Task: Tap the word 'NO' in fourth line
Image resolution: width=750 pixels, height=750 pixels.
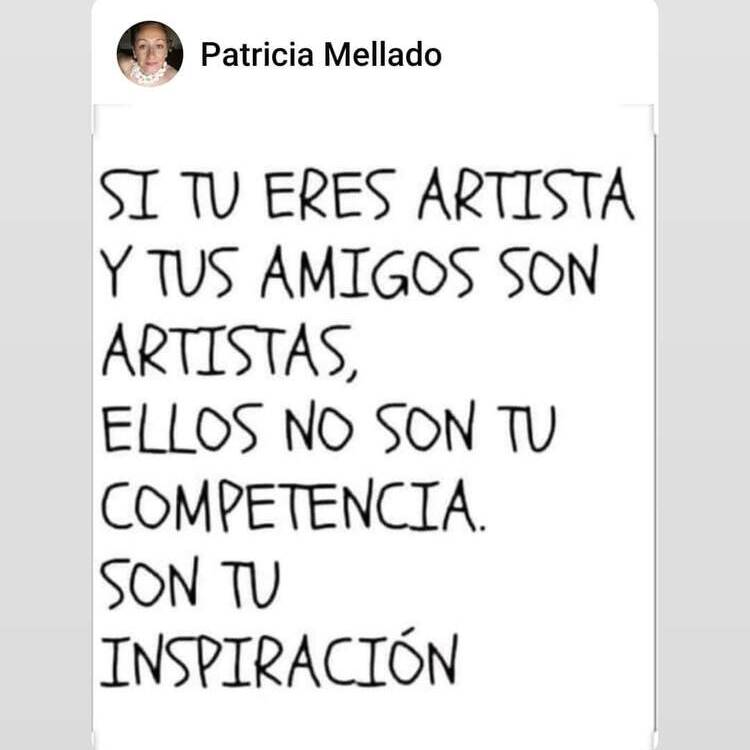Action: click(320, 428)
